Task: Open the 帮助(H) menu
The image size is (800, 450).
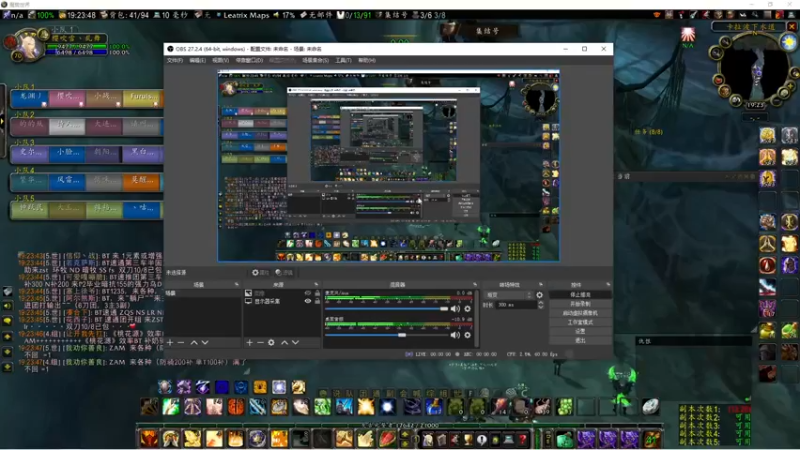Action: pyautogui.click(x=366, y=60)
